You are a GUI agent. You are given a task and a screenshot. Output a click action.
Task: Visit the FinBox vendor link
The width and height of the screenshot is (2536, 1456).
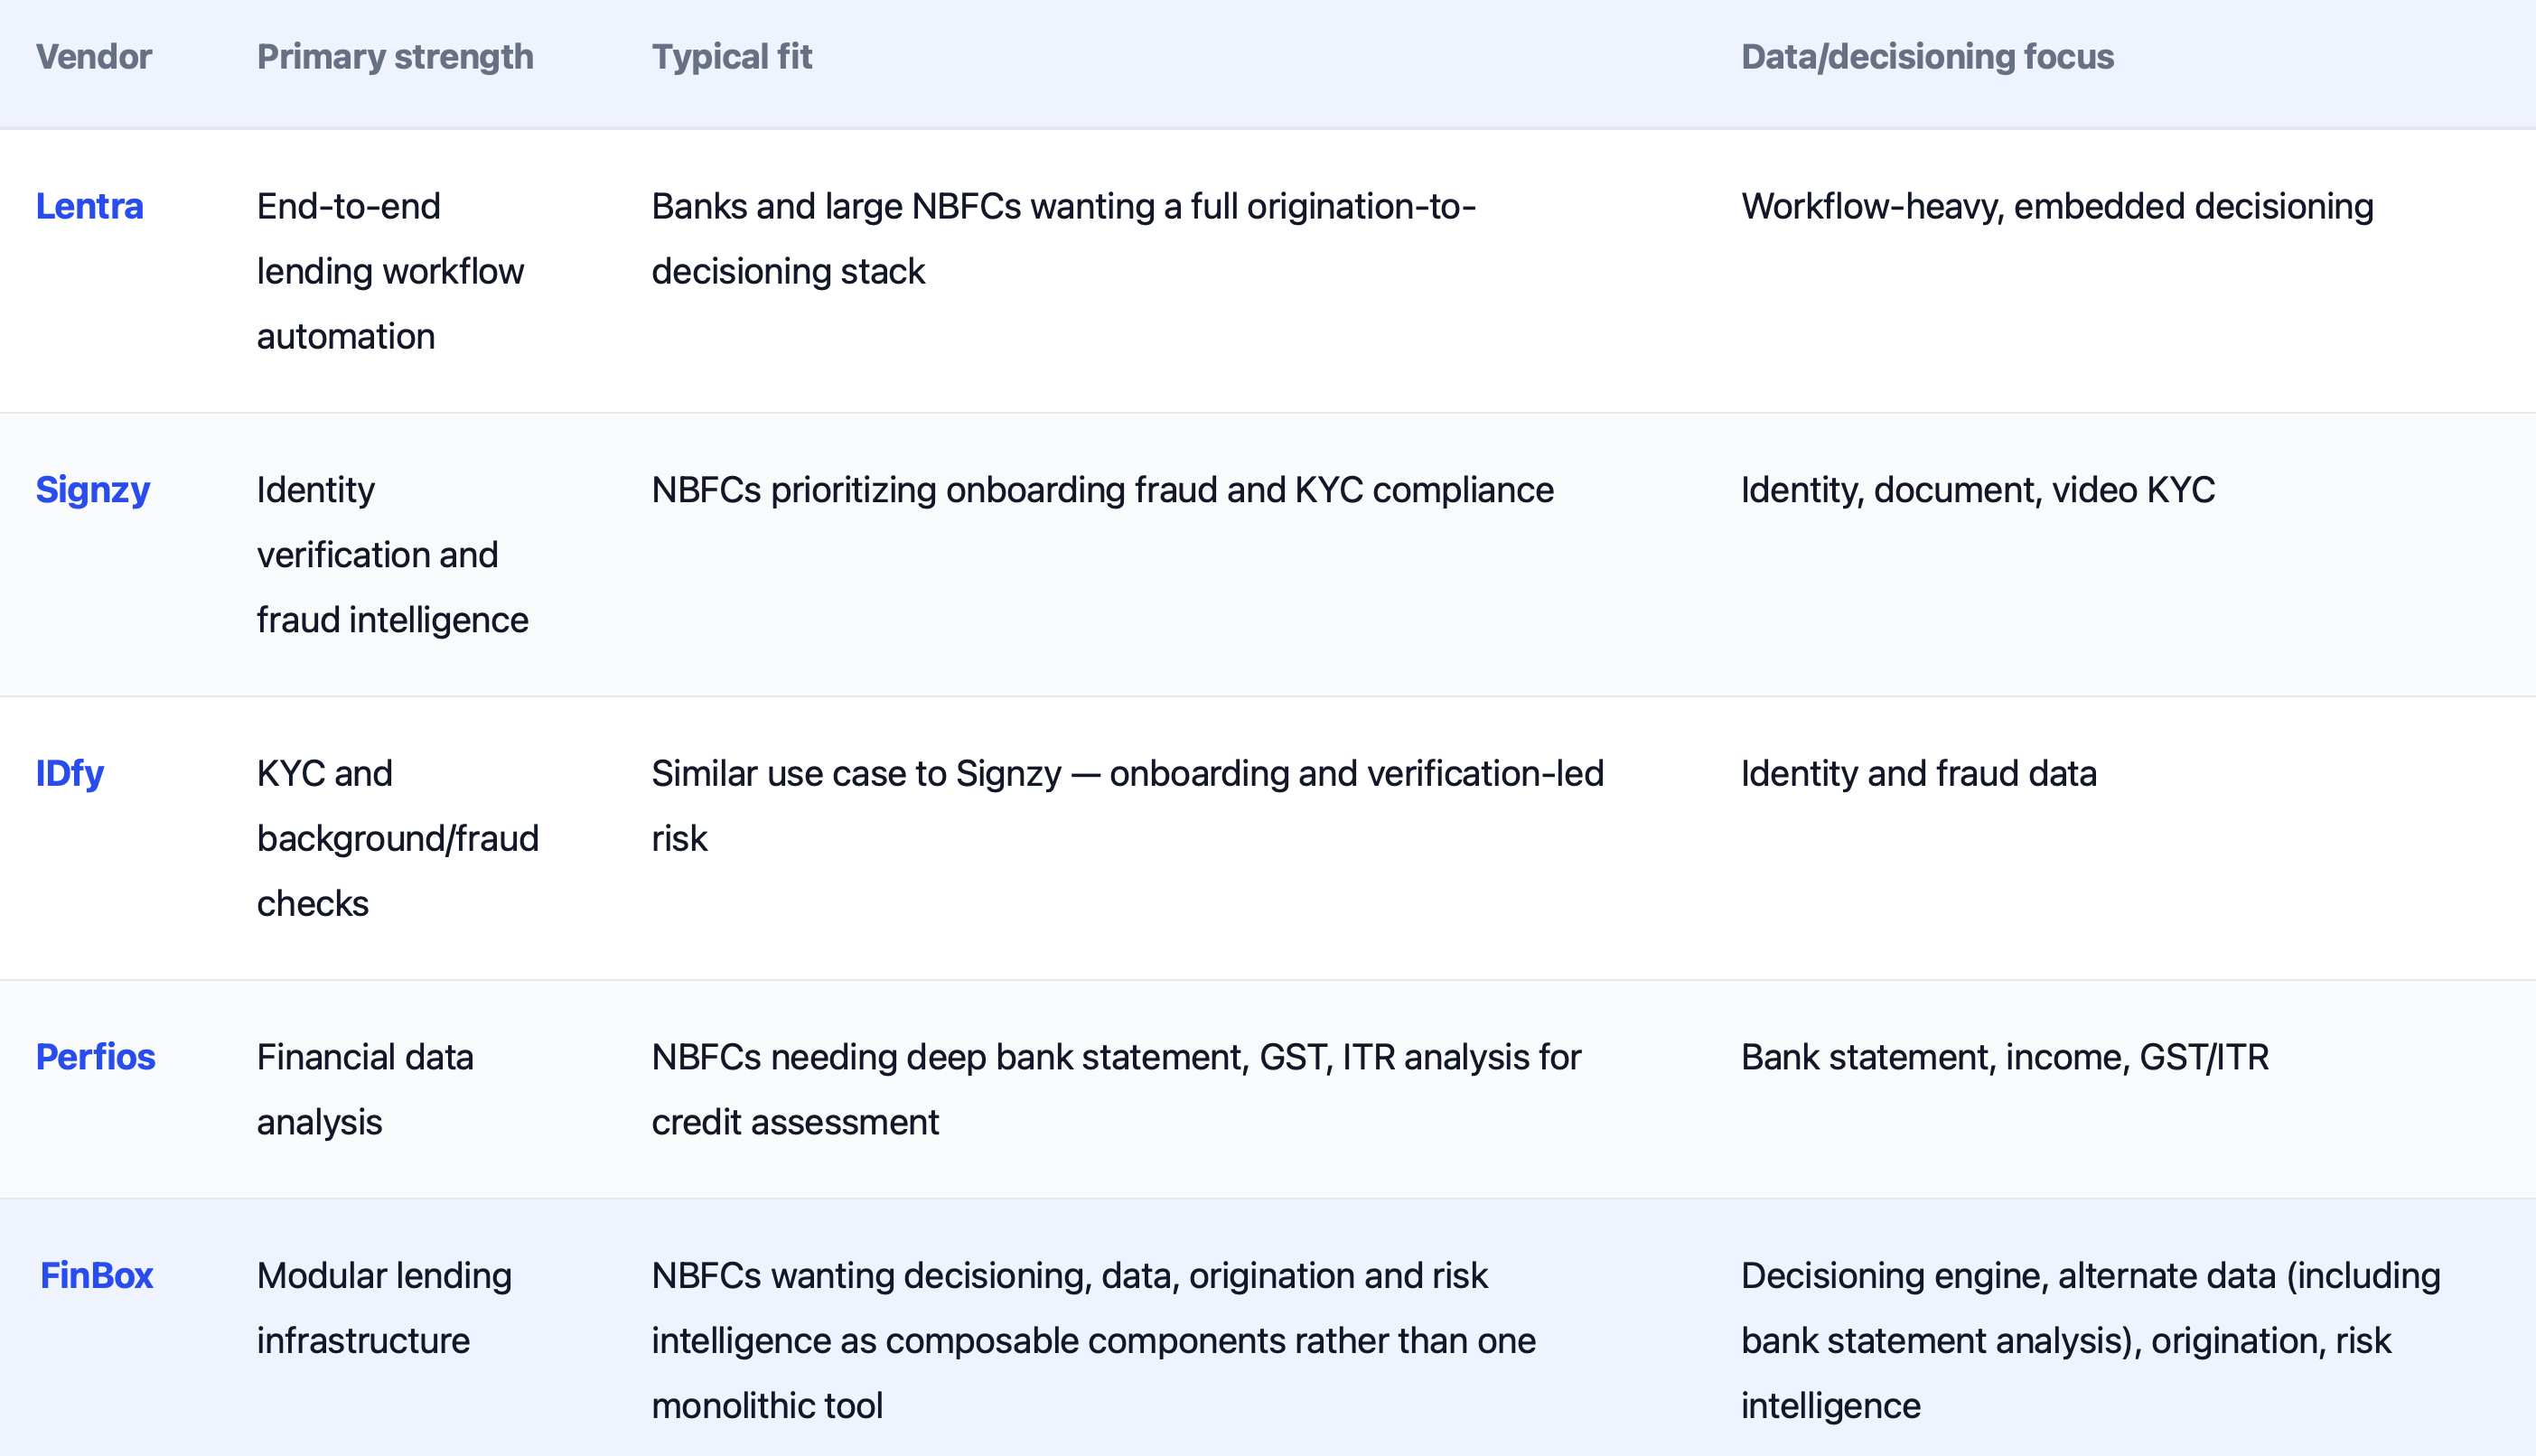click(97, 1275)
